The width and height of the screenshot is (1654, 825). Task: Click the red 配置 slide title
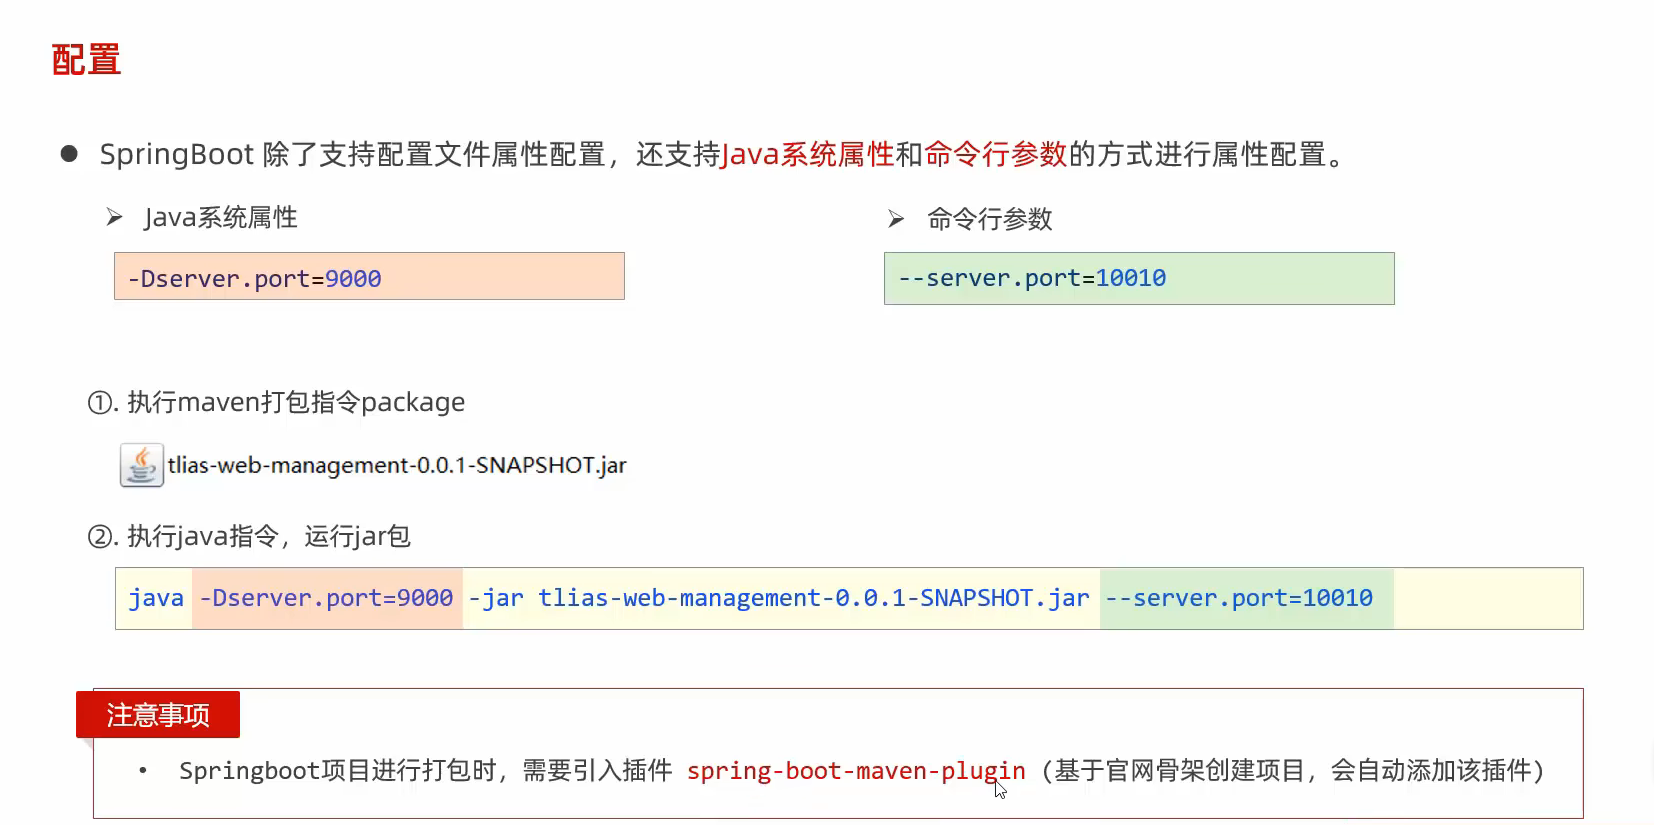[86, 60]
